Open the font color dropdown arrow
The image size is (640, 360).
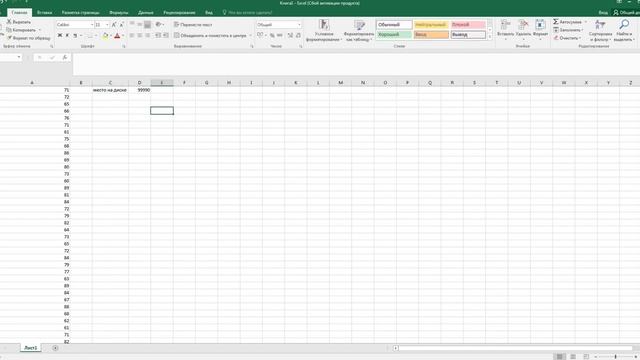[123, 36]
